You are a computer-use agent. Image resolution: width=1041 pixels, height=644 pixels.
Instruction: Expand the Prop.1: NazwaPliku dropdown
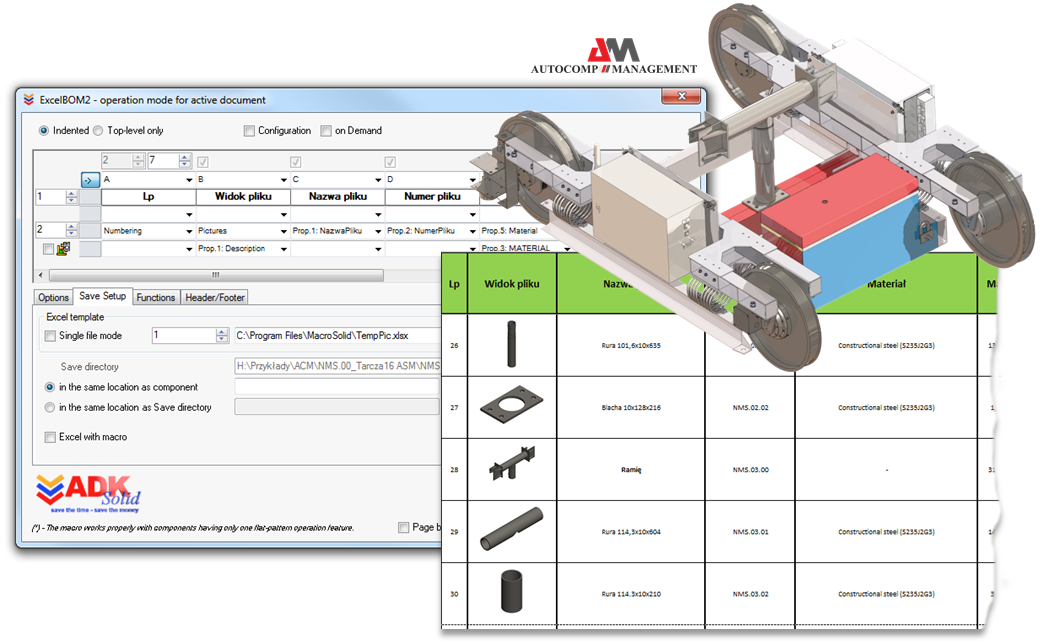378,232
